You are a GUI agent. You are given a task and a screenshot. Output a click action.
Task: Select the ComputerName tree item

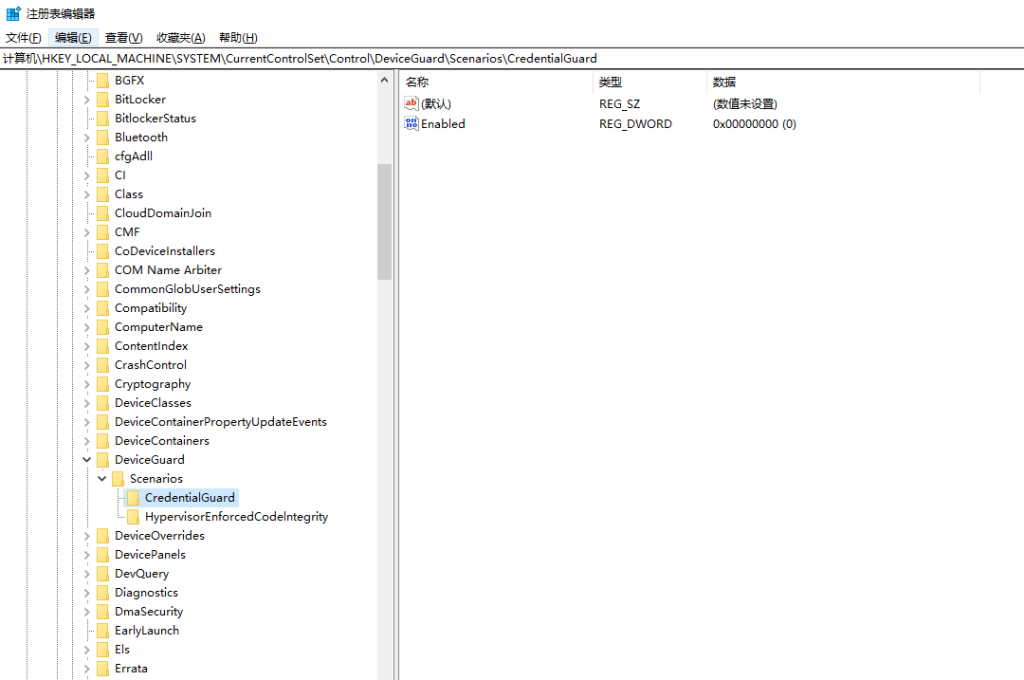(x=158, y=327)
